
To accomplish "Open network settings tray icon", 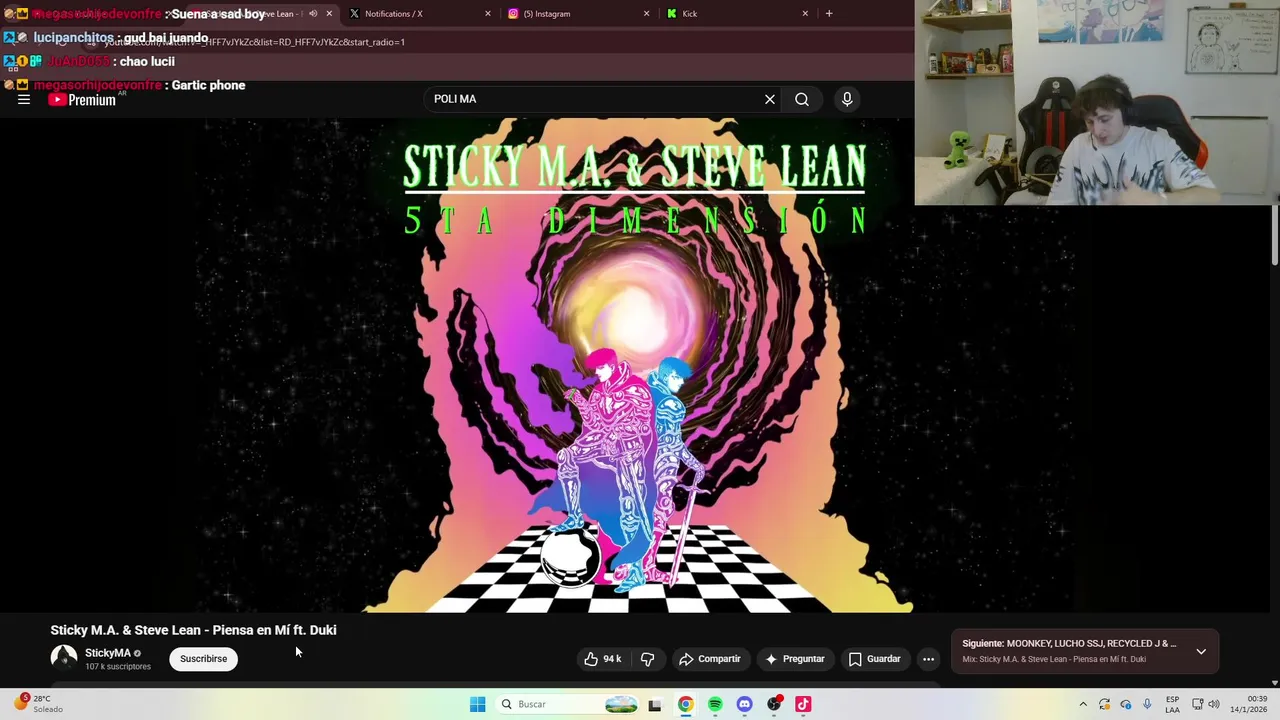I will pyautogui.click(x=1197, y=704).
